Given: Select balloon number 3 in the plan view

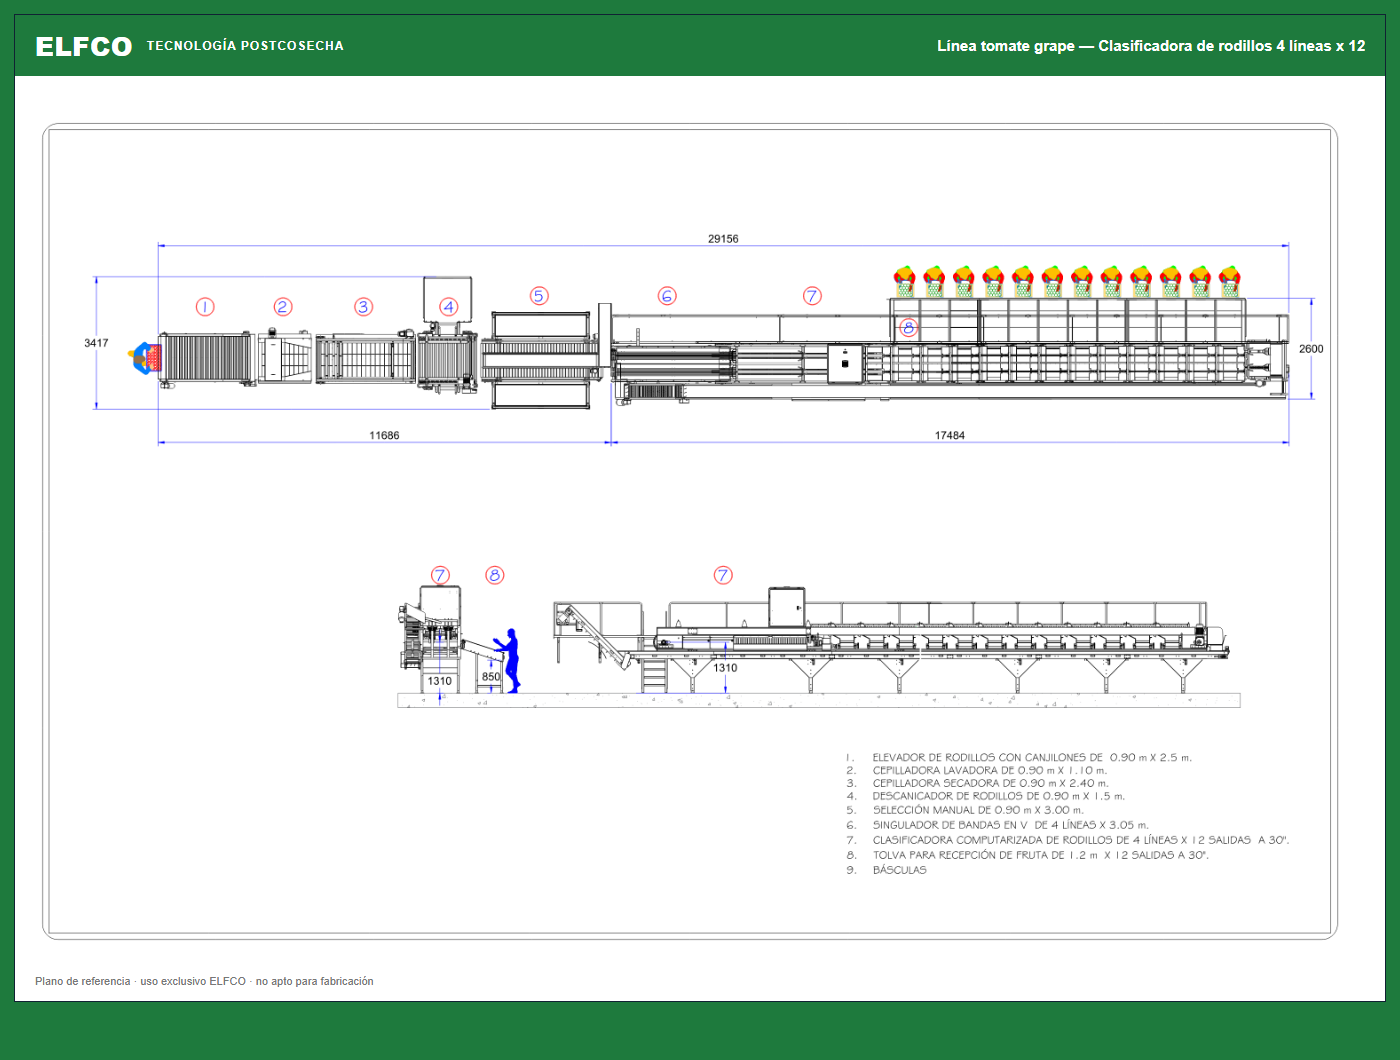Looking at the screenshot, I should (364, 307).
